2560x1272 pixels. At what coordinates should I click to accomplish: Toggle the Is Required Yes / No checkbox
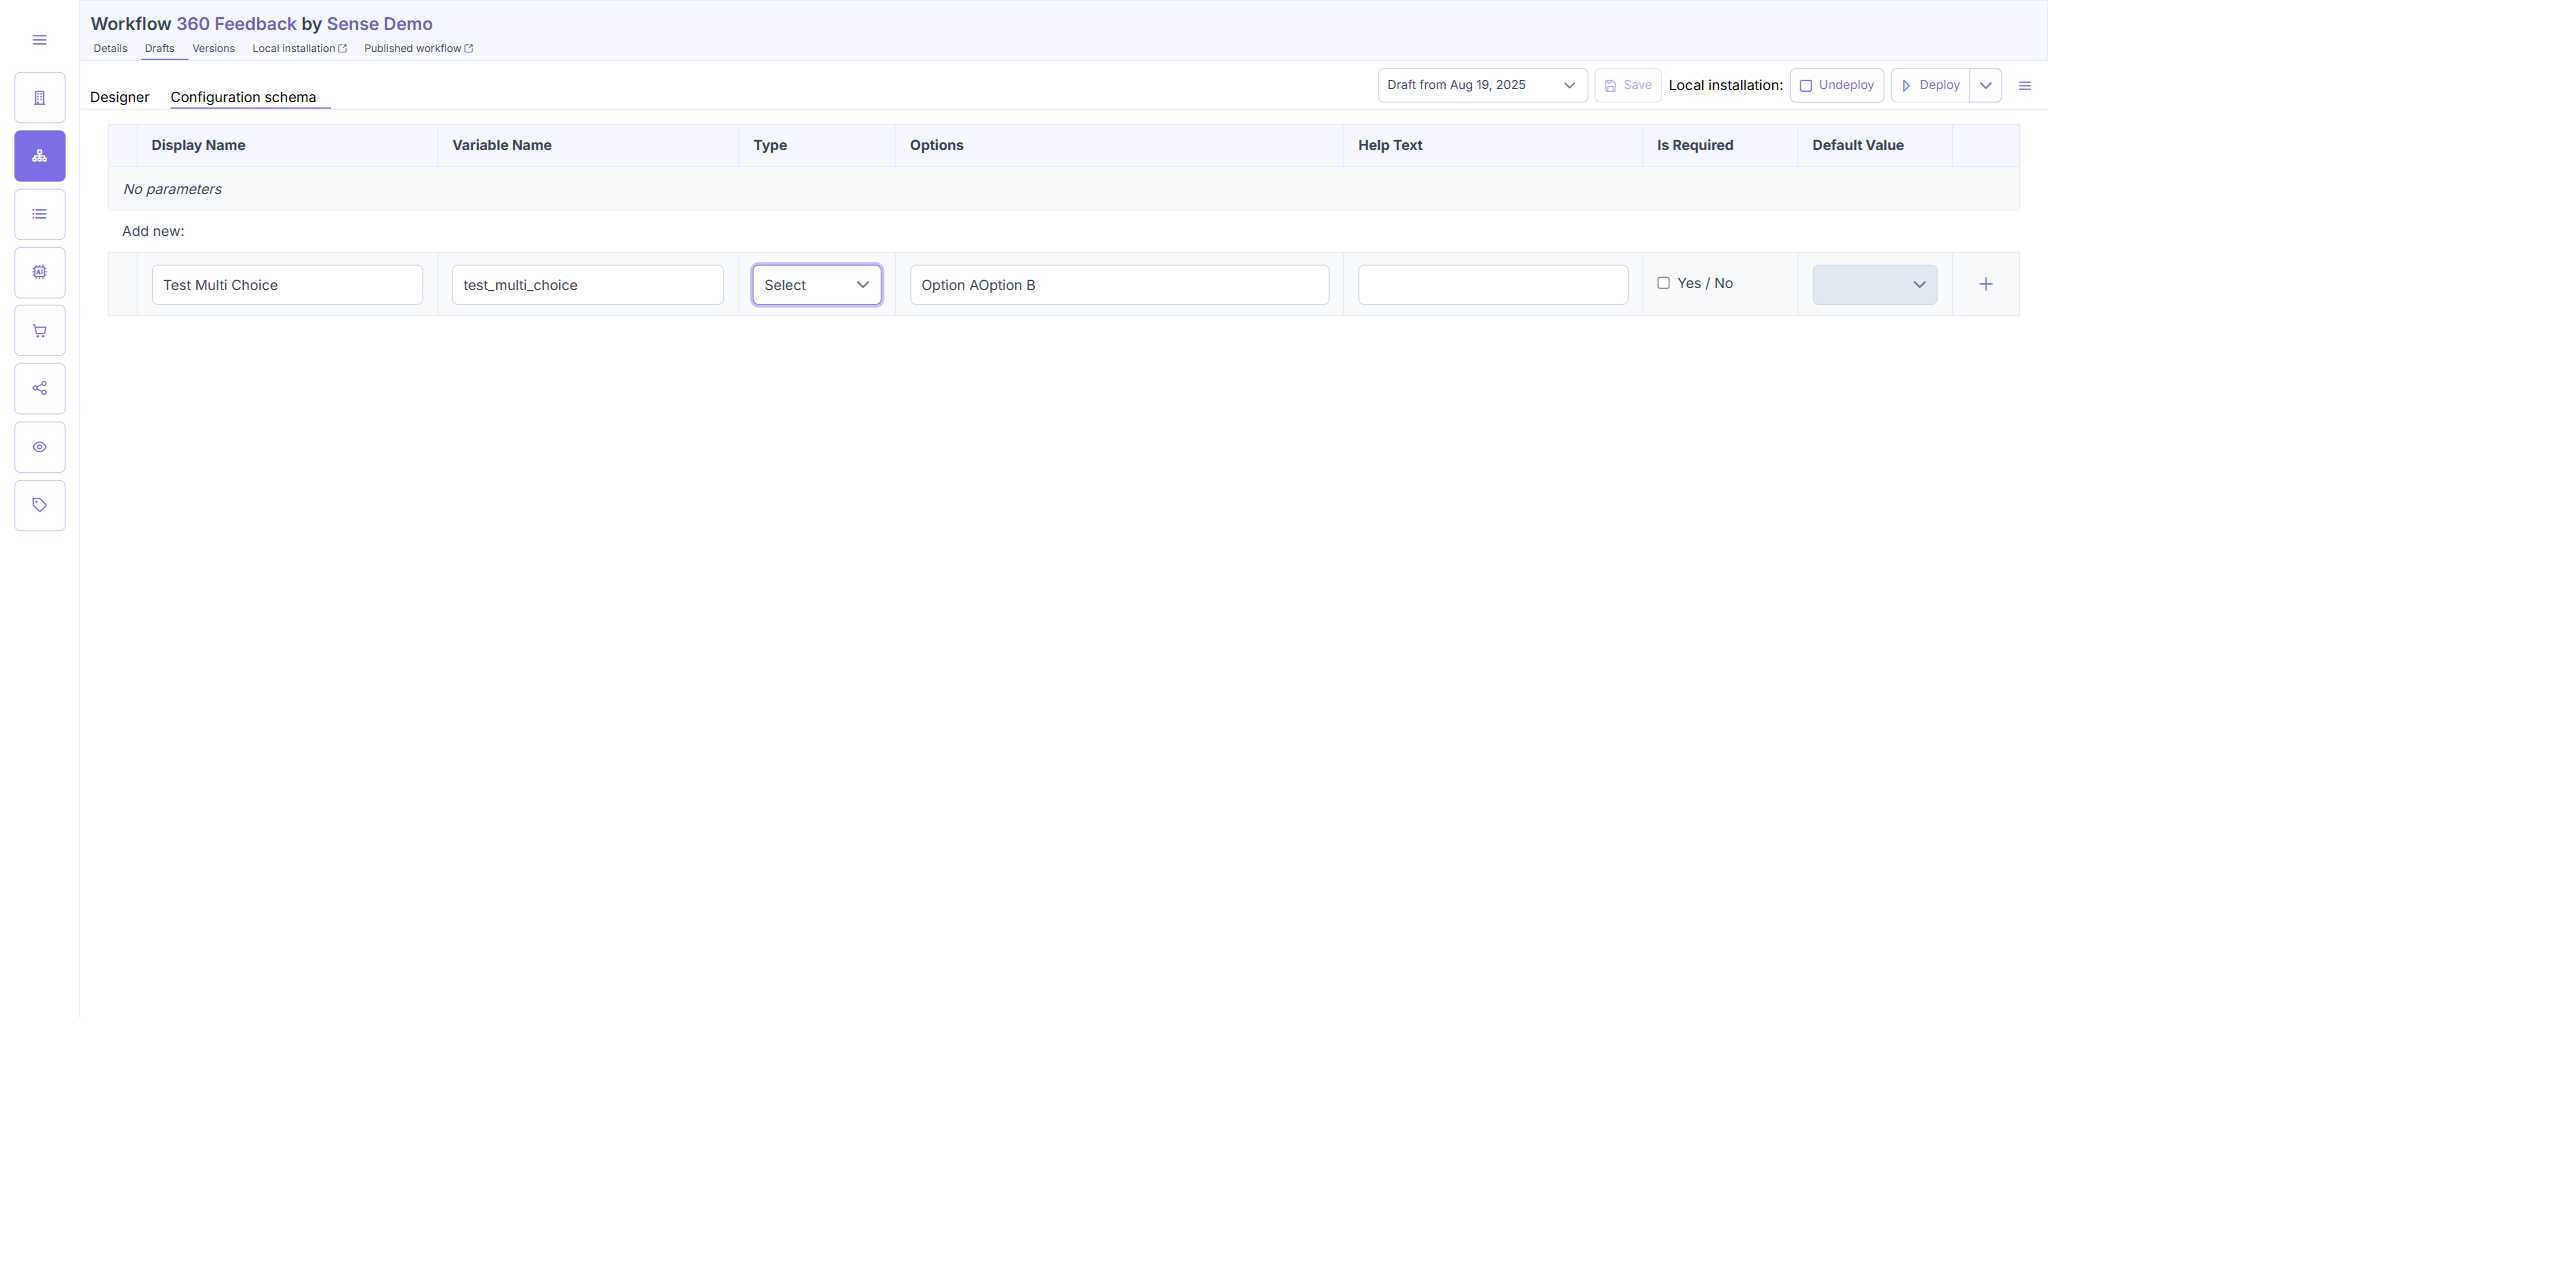1664,283
